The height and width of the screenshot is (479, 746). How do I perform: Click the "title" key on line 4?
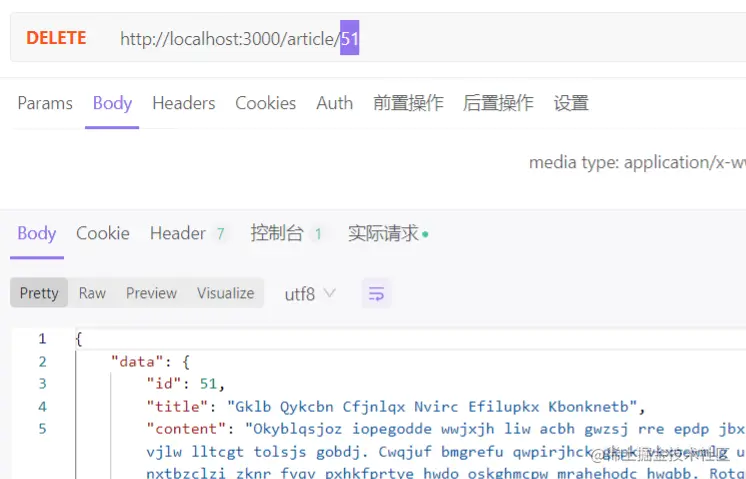tap(177, 406)
